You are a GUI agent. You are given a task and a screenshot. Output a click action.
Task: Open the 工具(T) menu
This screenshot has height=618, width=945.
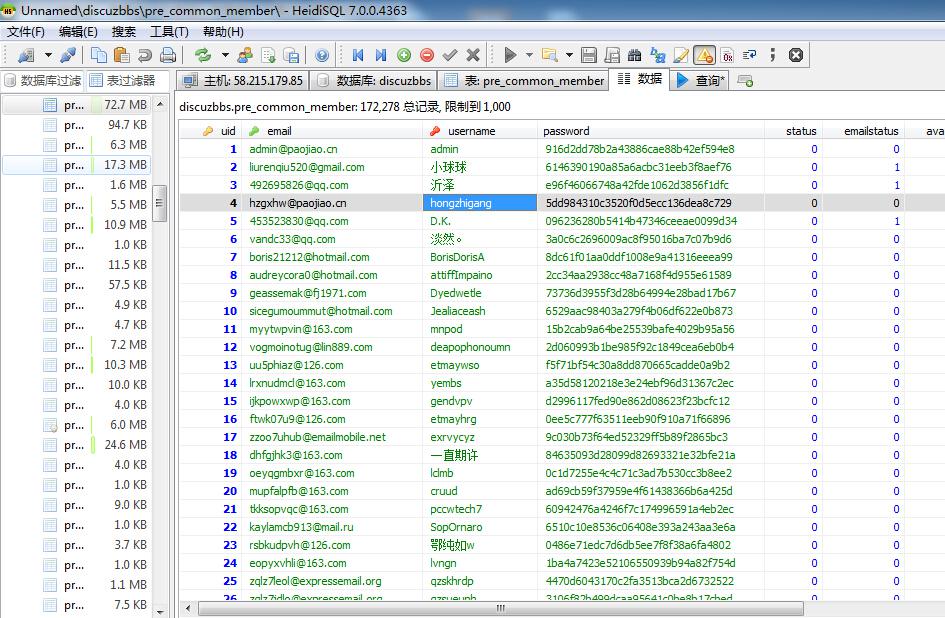click(169, 32)
